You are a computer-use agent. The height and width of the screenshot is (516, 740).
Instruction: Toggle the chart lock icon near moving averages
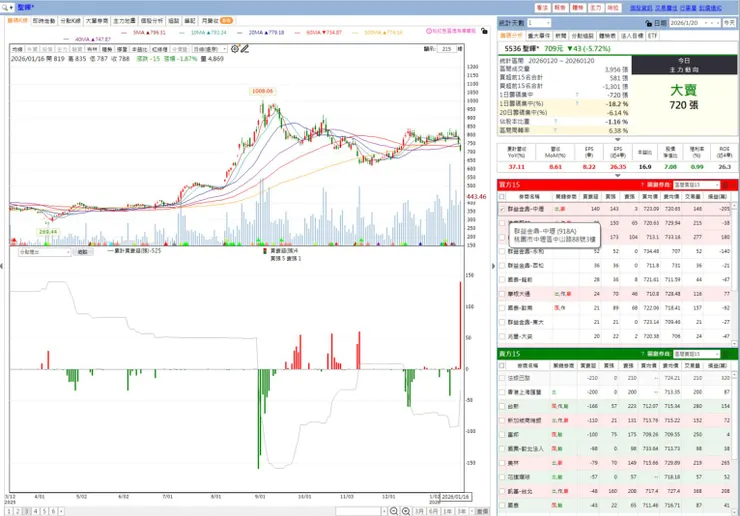click(484, 31)
